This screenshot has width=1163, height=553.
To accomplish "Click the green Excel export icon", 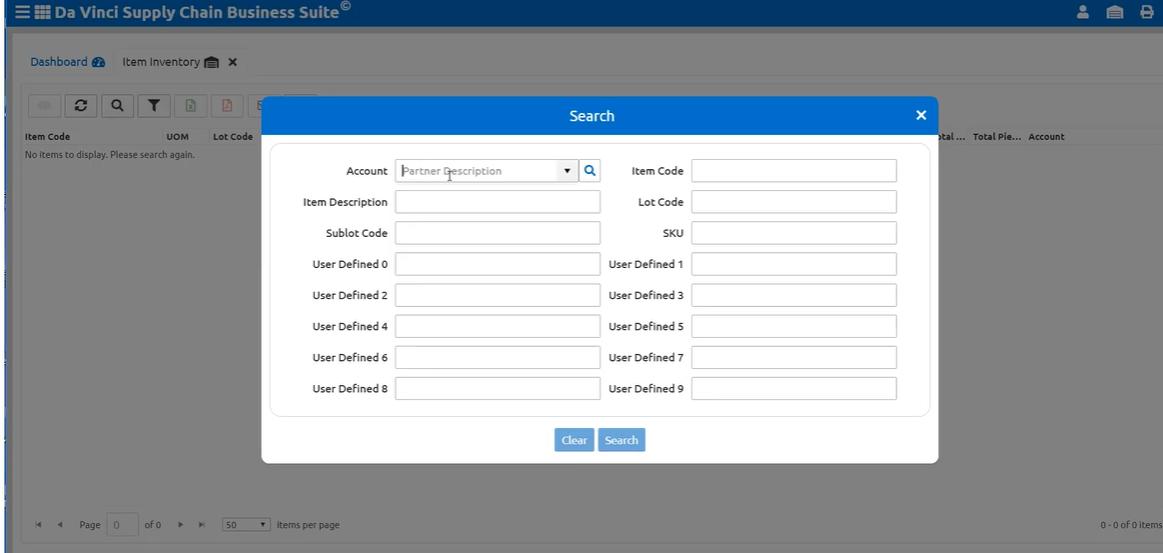I will (x=190, y=105).
